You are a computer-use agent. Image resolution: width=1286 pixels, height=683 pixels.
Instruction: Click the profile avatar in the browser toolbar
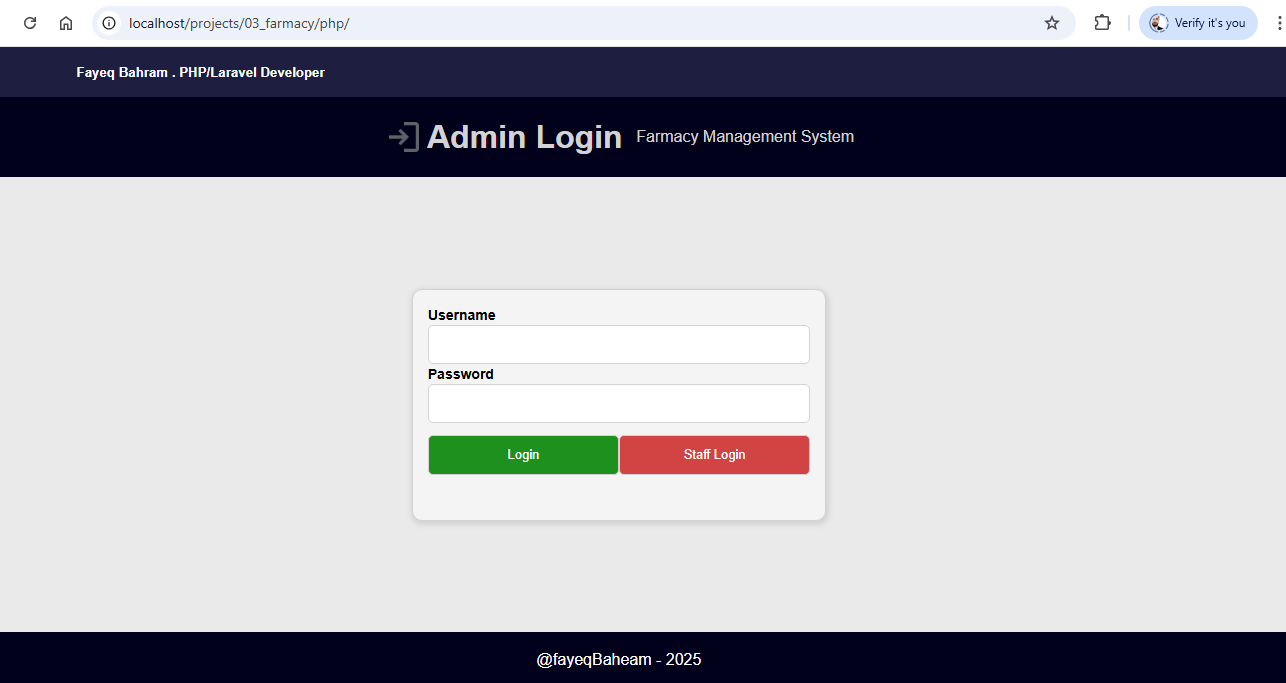(x=1160, y=23)
